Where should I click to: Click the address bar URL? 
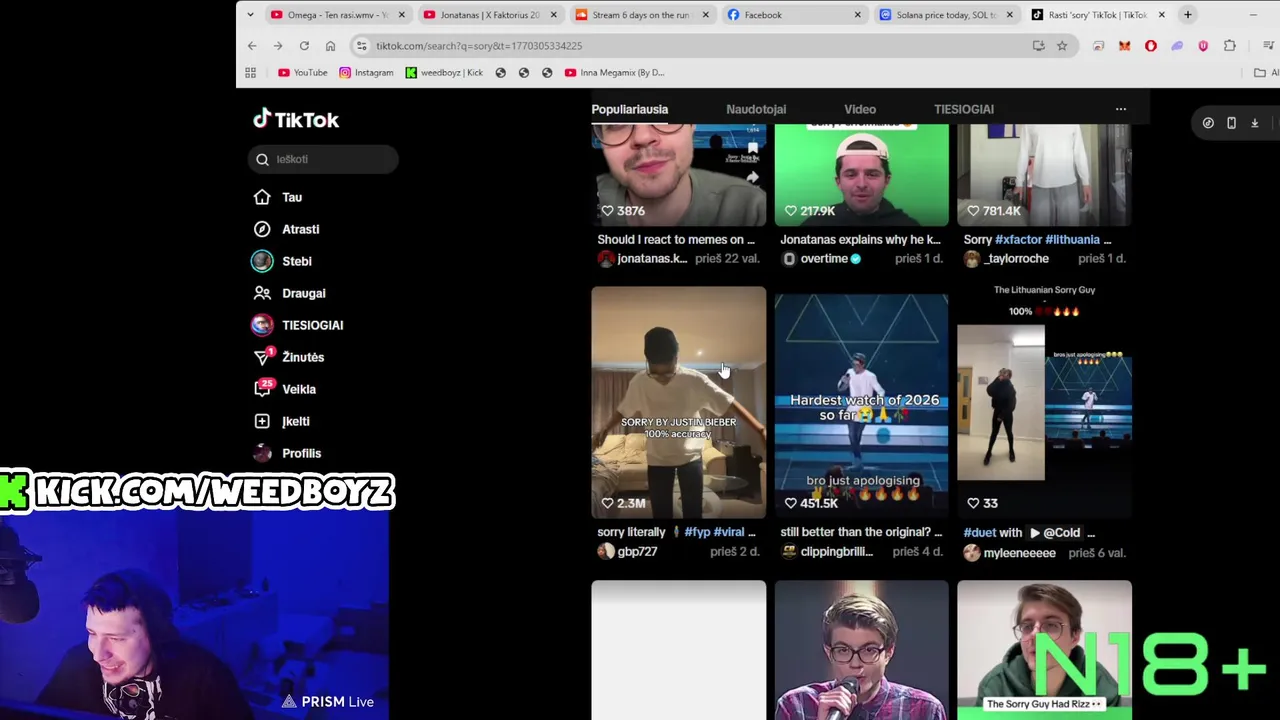point(479,46)
